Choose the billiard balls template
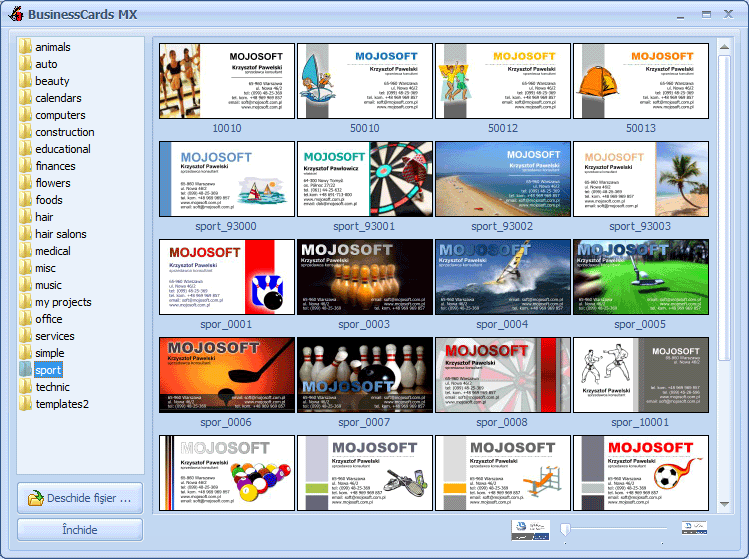Viewport: 749px width, 559px height. point(227,473)
